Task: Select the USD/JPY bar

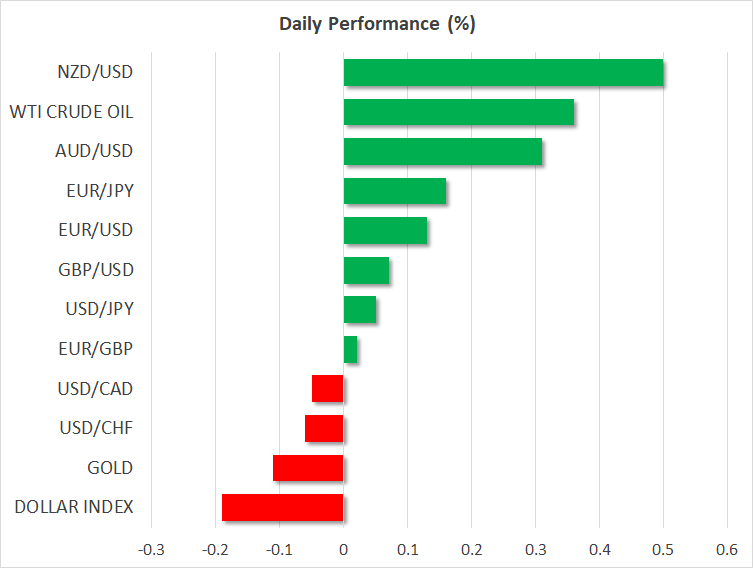Action: point(359,310)
